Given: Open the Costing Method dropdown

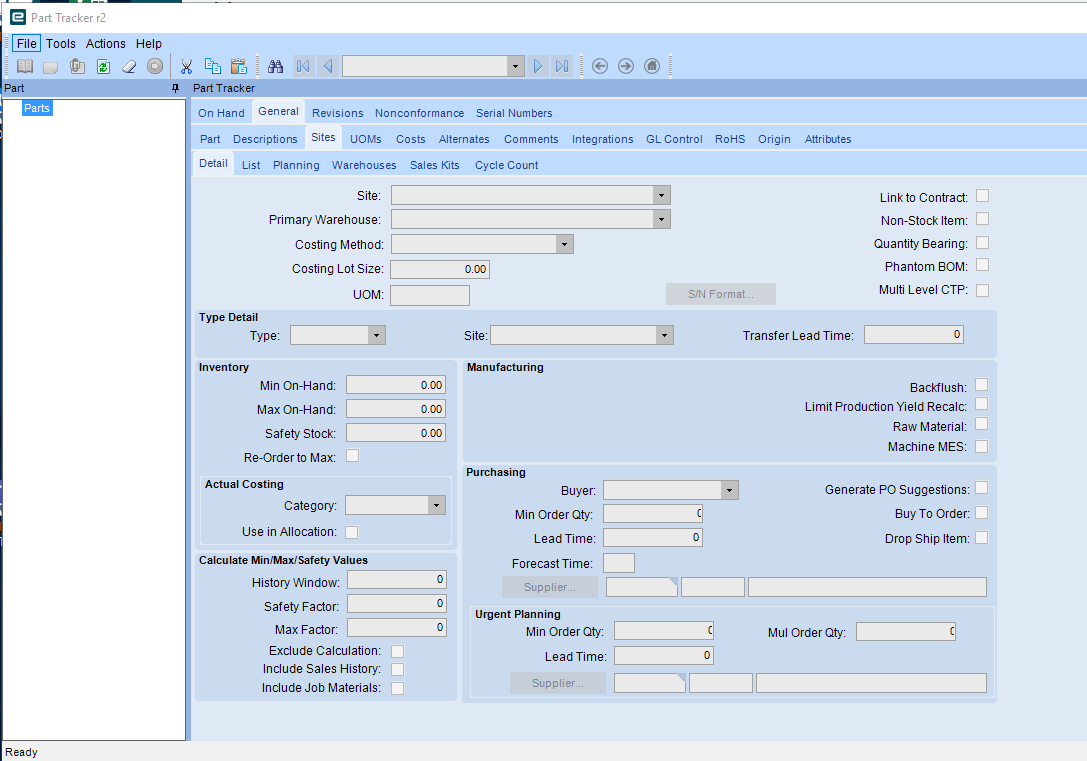Looking at the screenshot, I should (564, 244).
